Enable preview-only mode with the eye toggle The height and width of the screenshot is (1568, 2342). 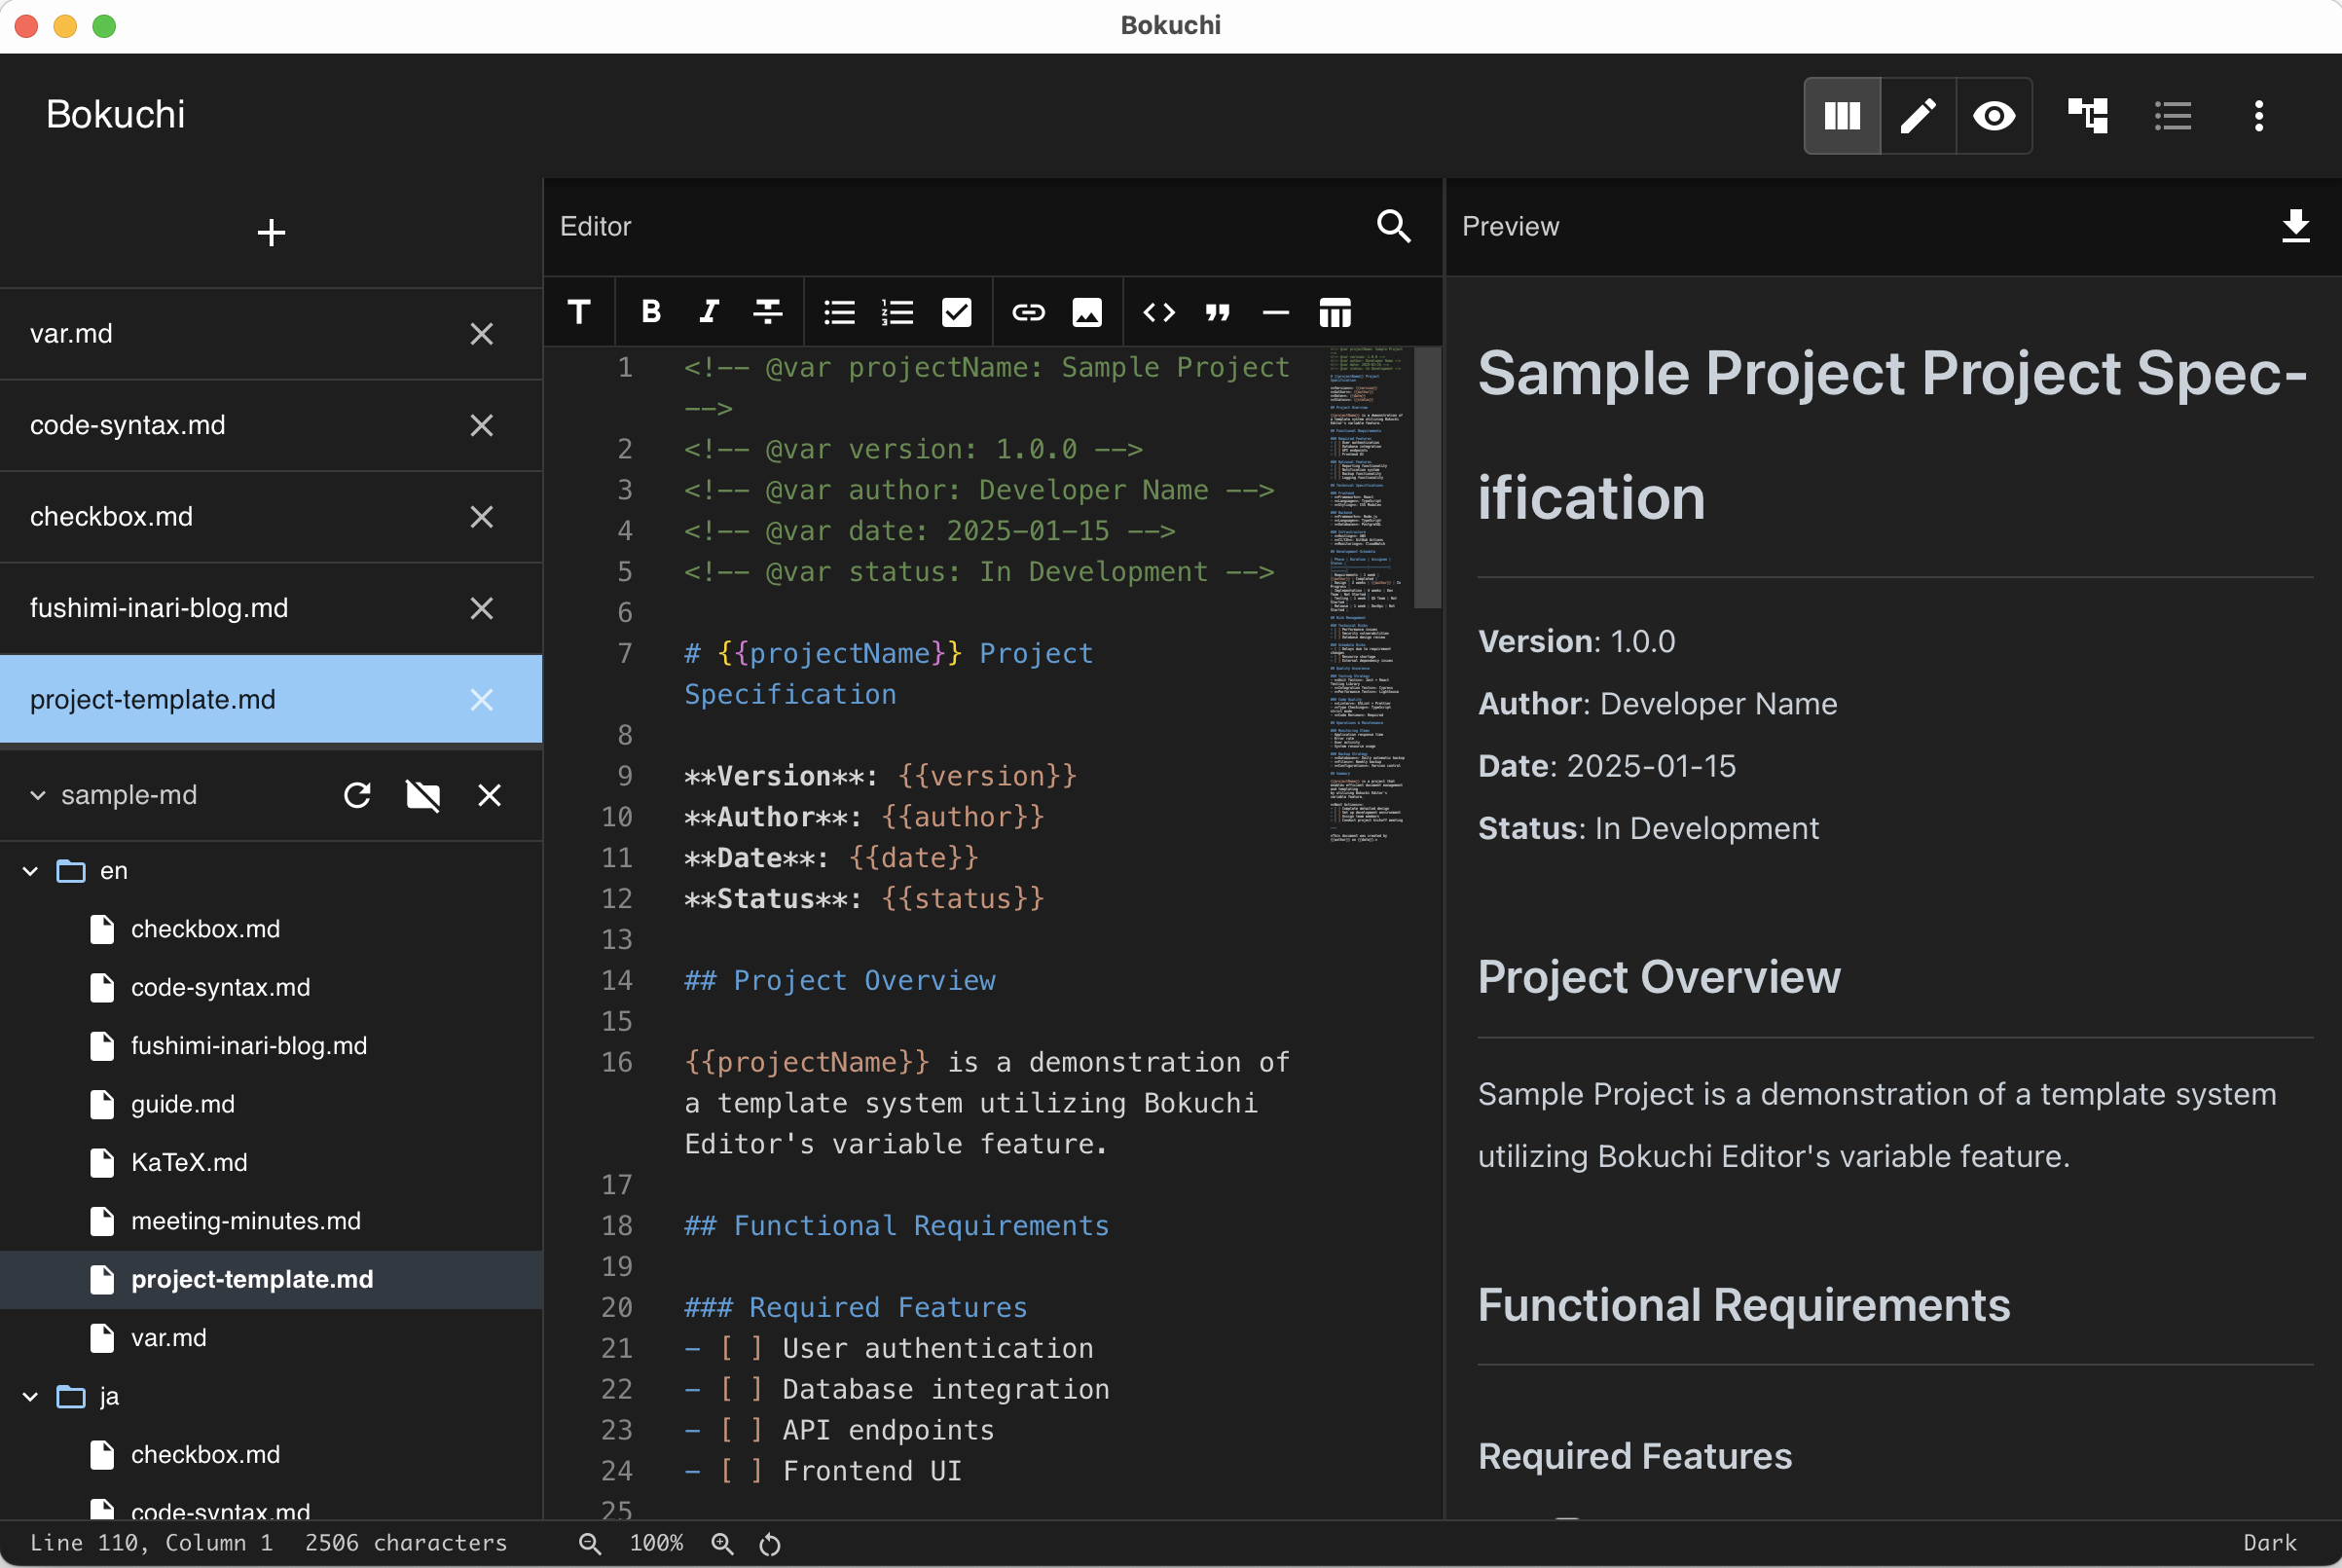tap(1994, 116)
